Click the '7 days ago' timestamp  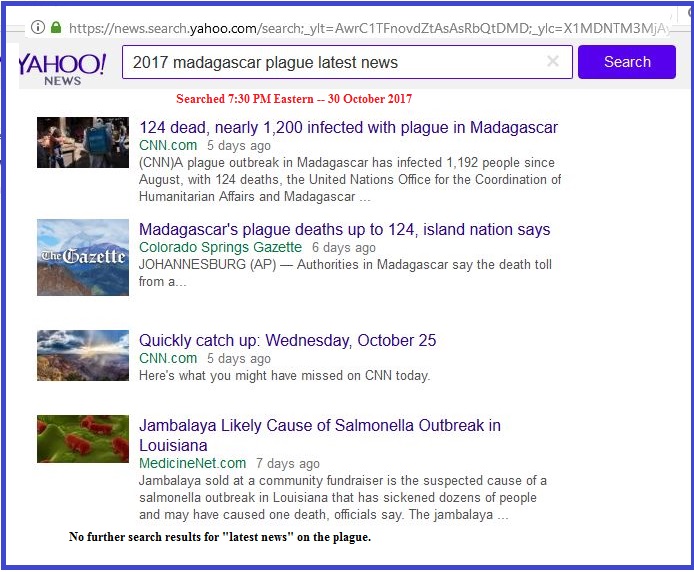(x=288, y=464)
